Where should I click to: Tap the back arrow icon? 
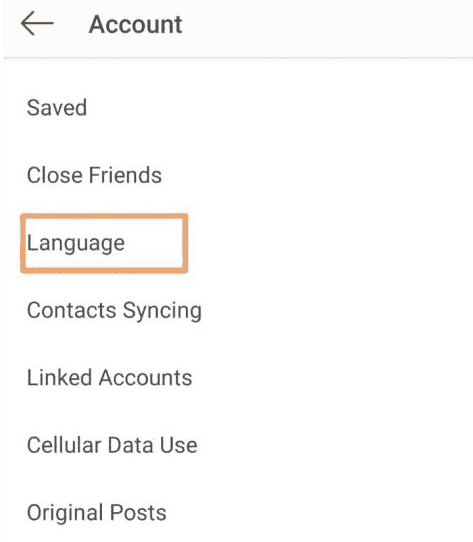(37, 24)
